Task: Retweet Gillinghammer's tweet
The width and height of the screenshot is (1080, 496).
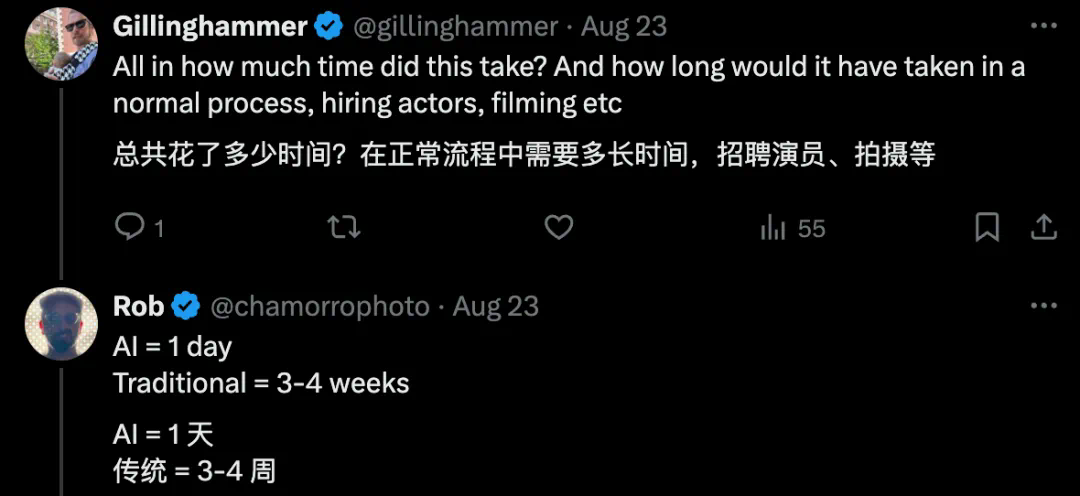Action: pos(344,228)
